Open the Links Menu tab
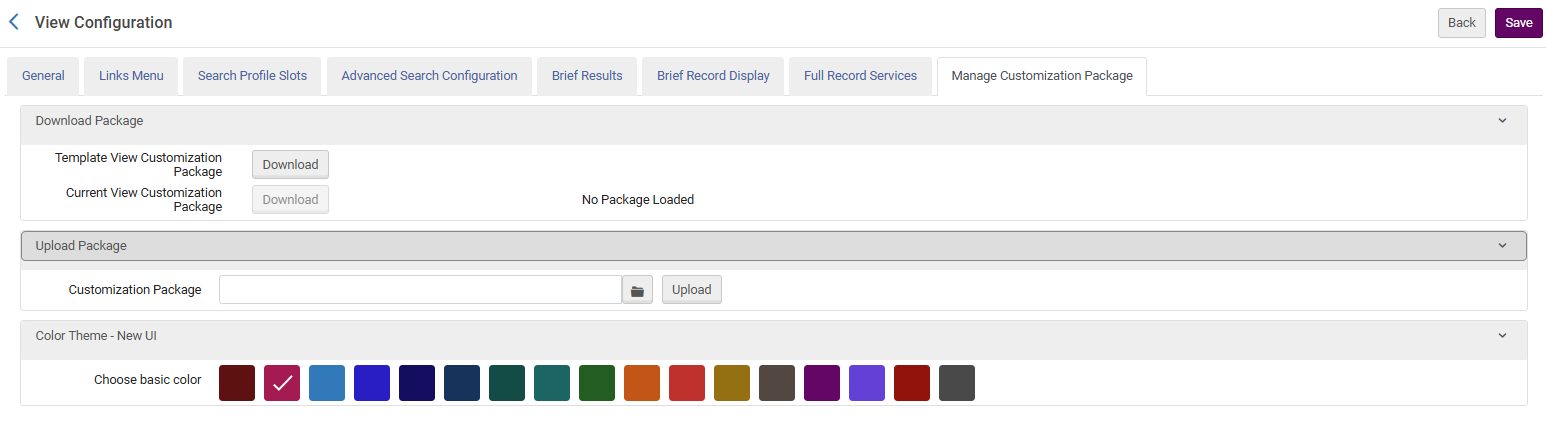The width and height of the screenshot is (1546, 425). click(131, 76)
